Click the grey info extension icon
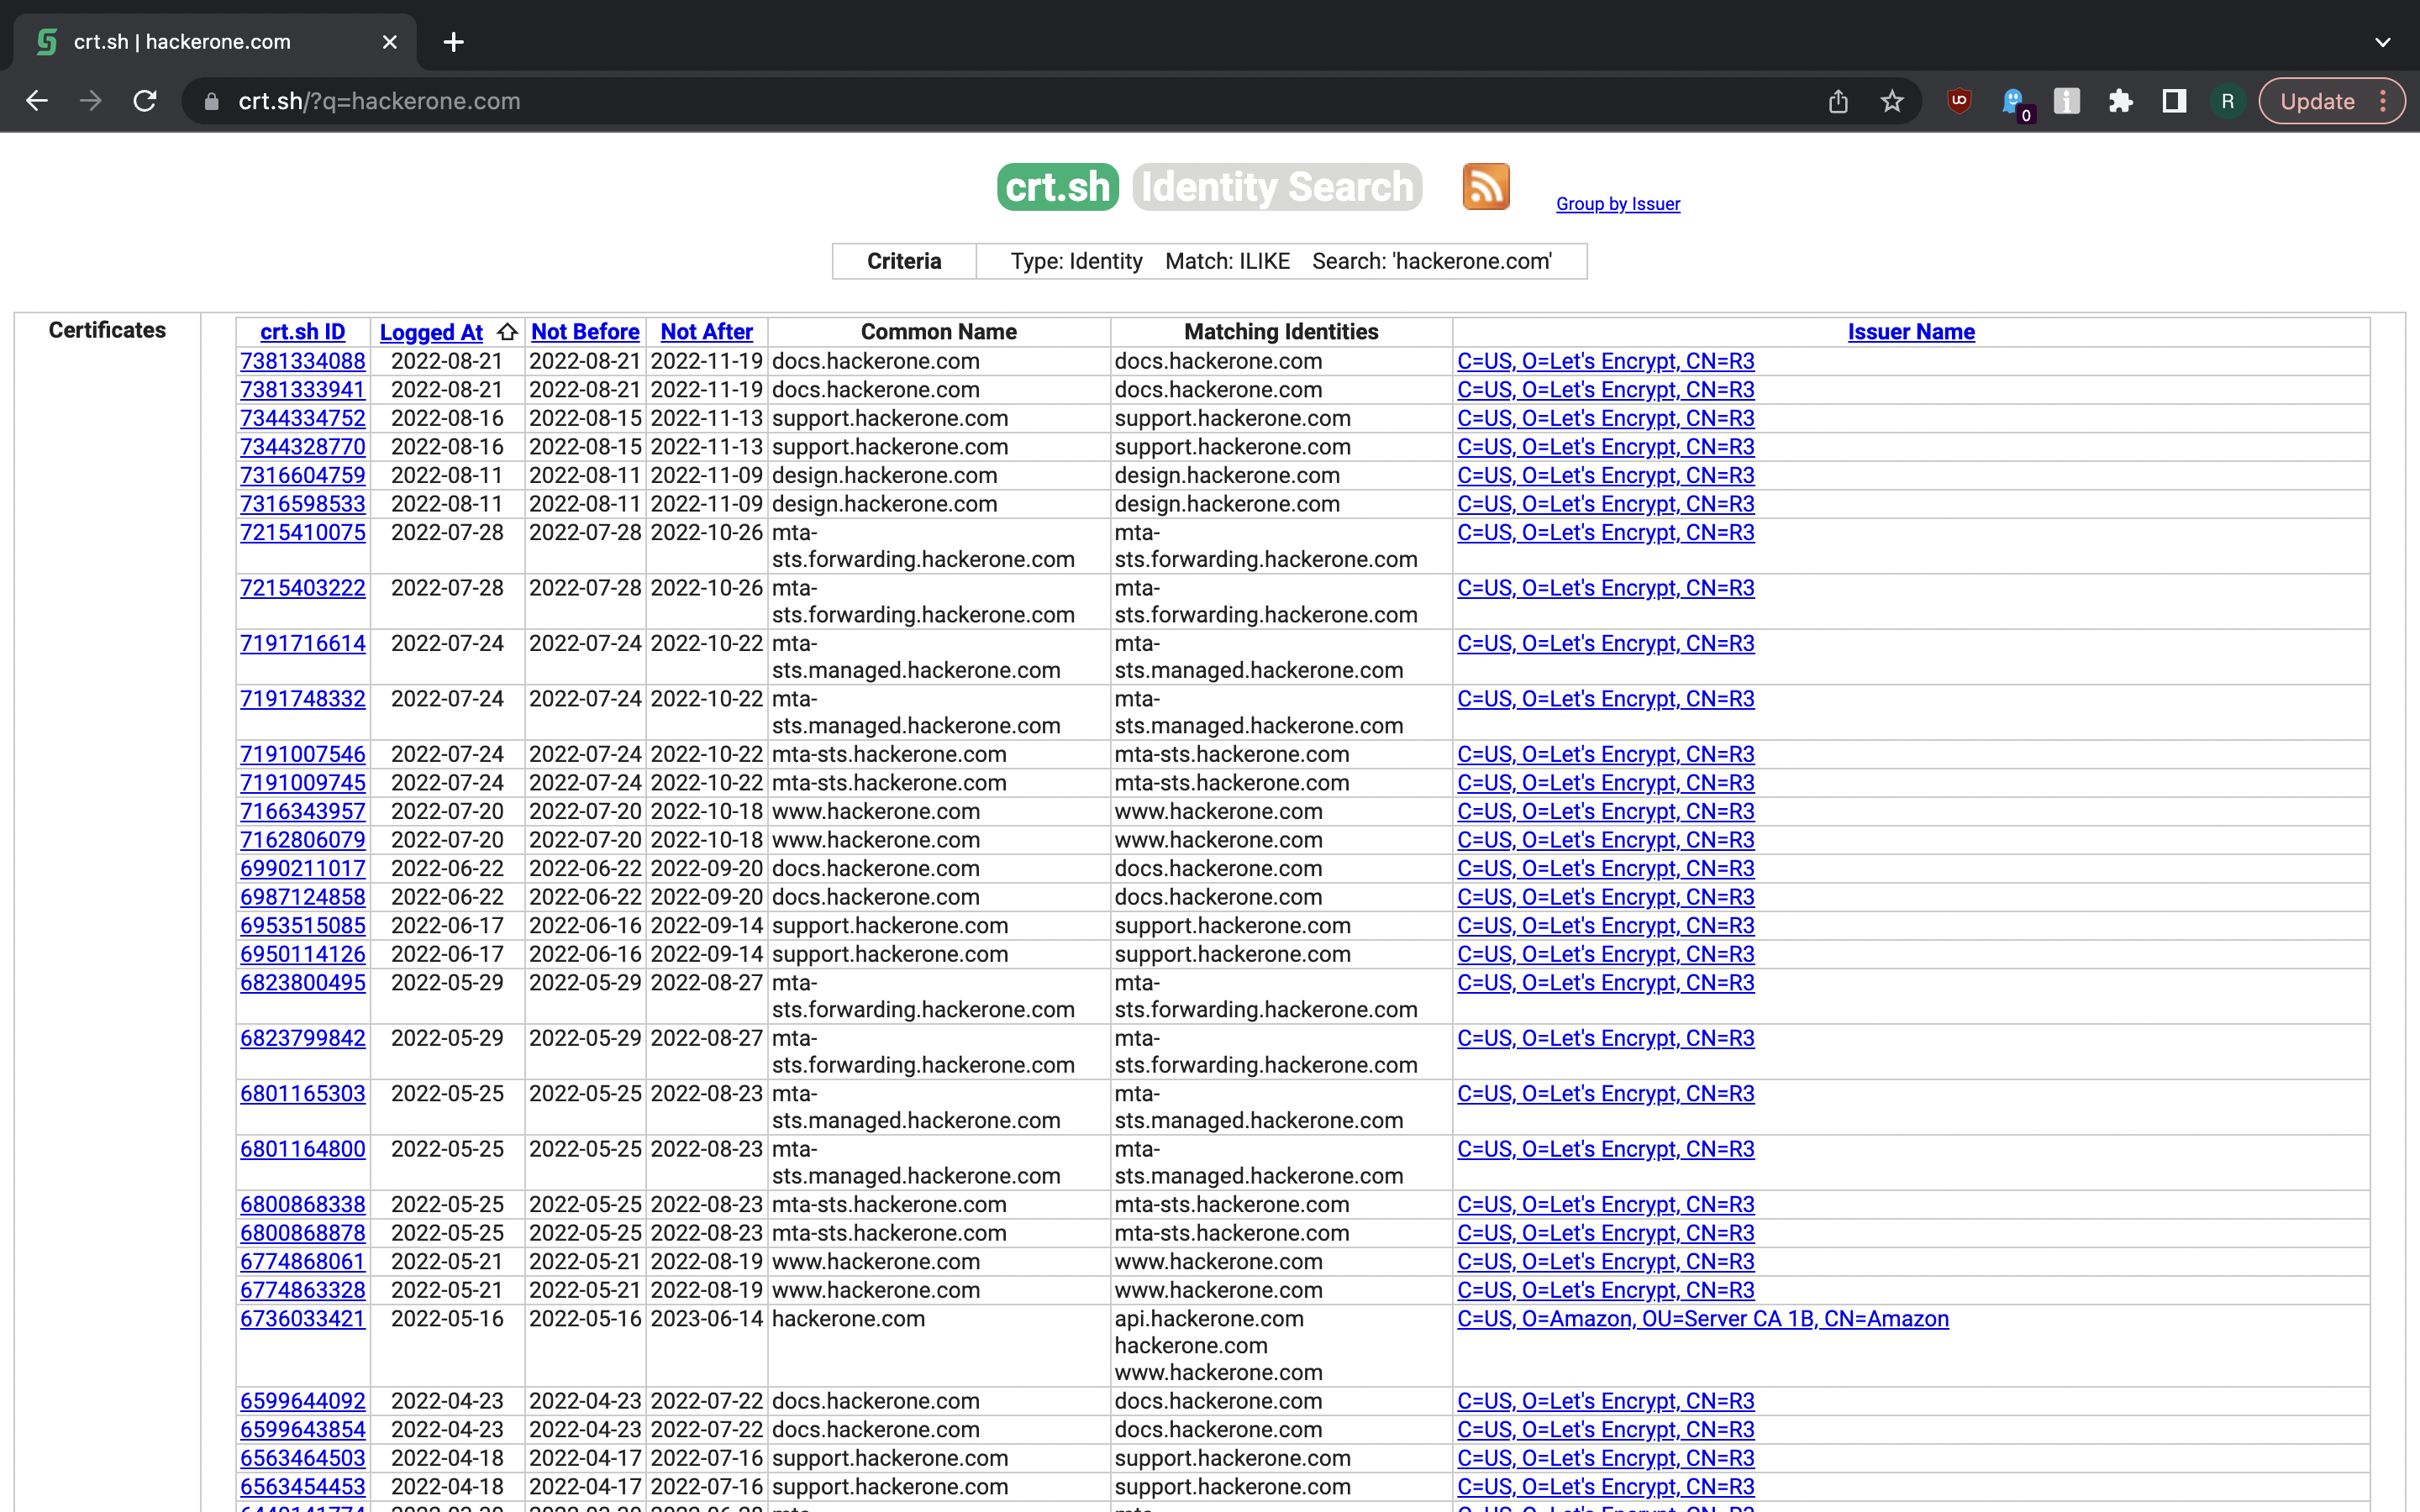 point(2067,101)
